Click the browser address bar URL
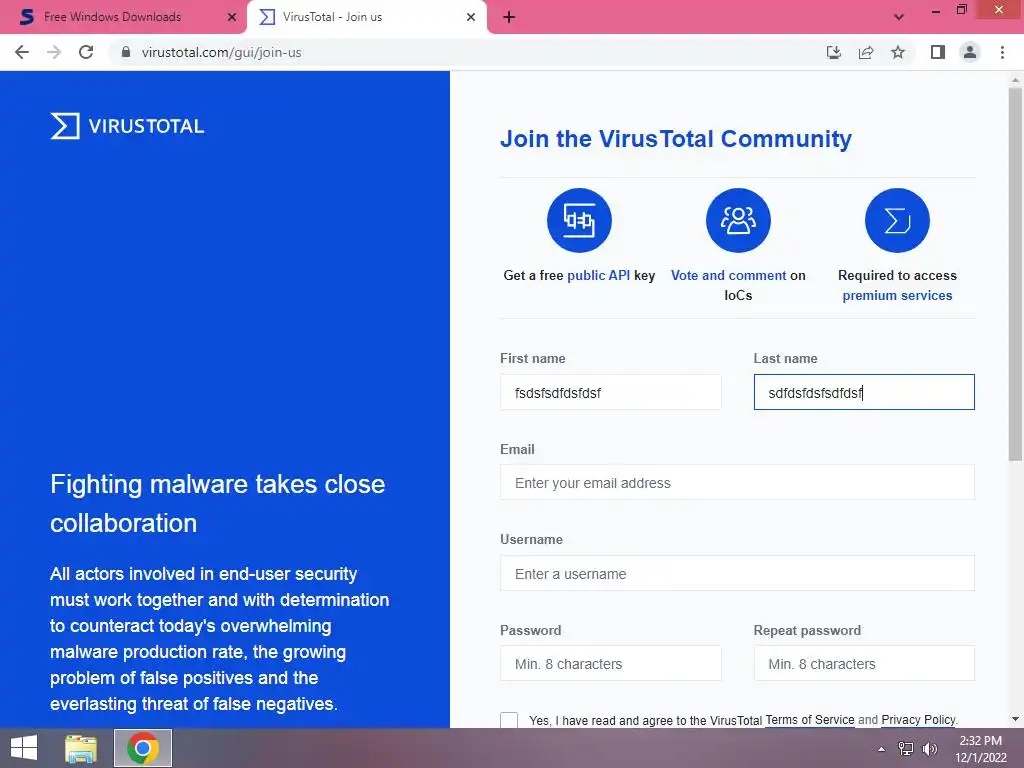Image resolution: width=1024 pixels, height=768 pixels. pos(221,52)
